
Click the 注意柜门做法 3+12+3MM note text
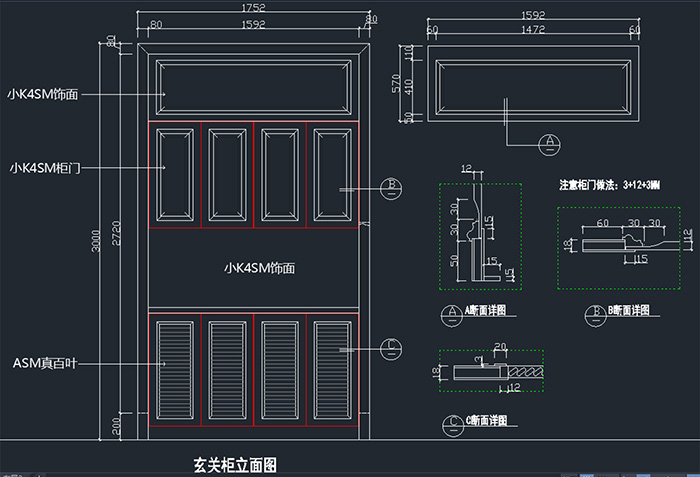tap(609, 185)
